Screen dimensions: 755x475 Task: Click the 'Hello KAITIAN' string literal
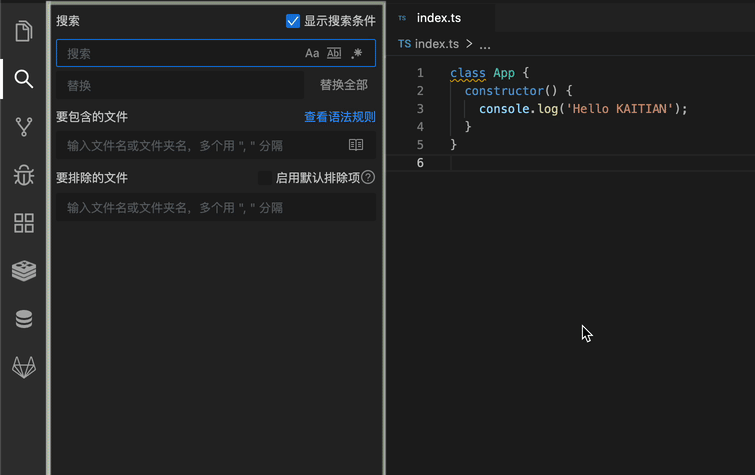[x=619, y=109]
